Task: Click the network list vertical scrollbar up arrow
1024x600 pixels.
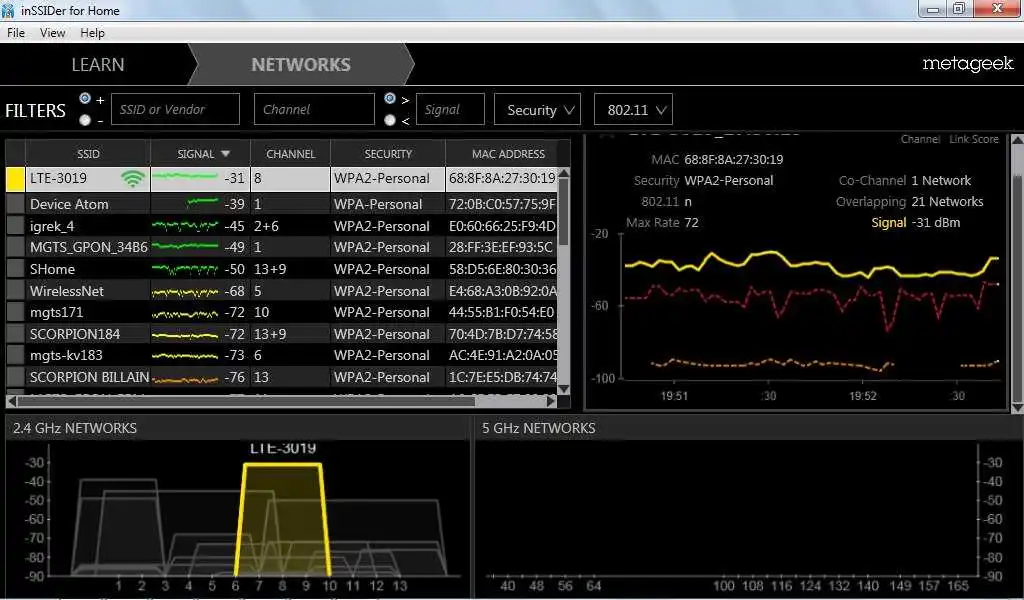Action: 564,173
